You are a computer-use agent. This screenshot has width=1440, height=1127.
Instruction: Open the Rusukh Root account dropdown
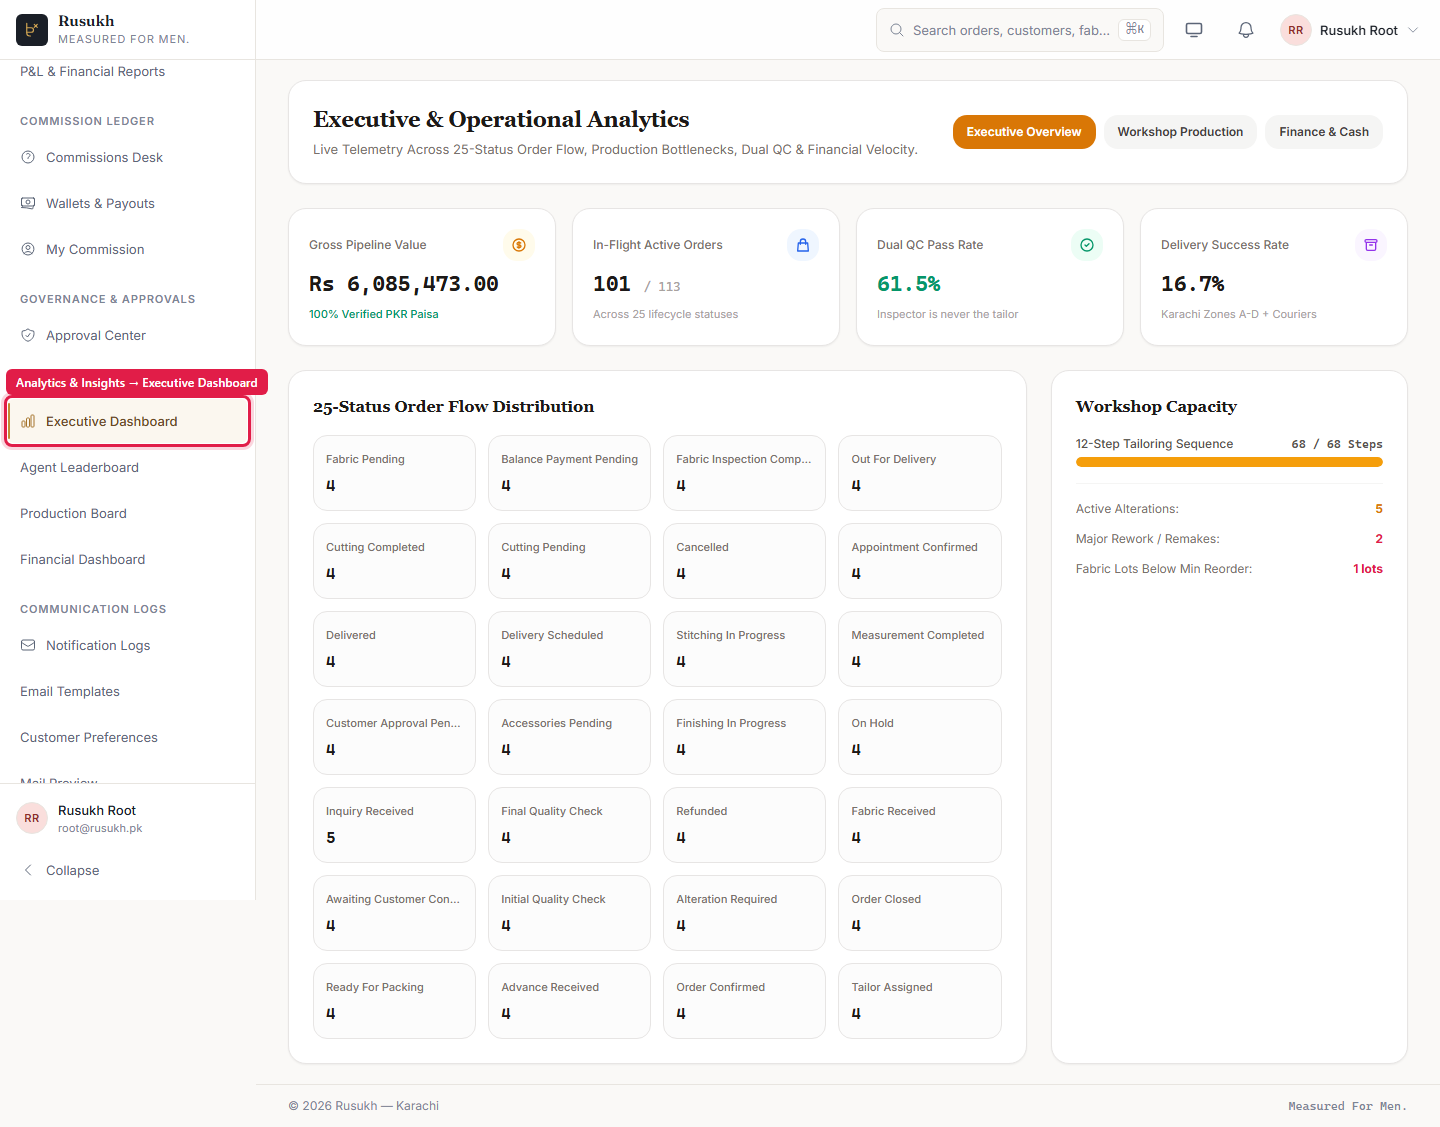(1350, 30)
